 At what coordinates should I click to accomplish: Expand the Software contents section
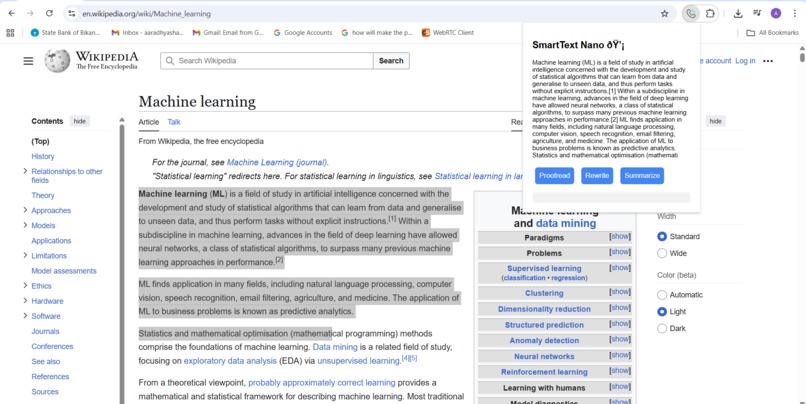25,316
